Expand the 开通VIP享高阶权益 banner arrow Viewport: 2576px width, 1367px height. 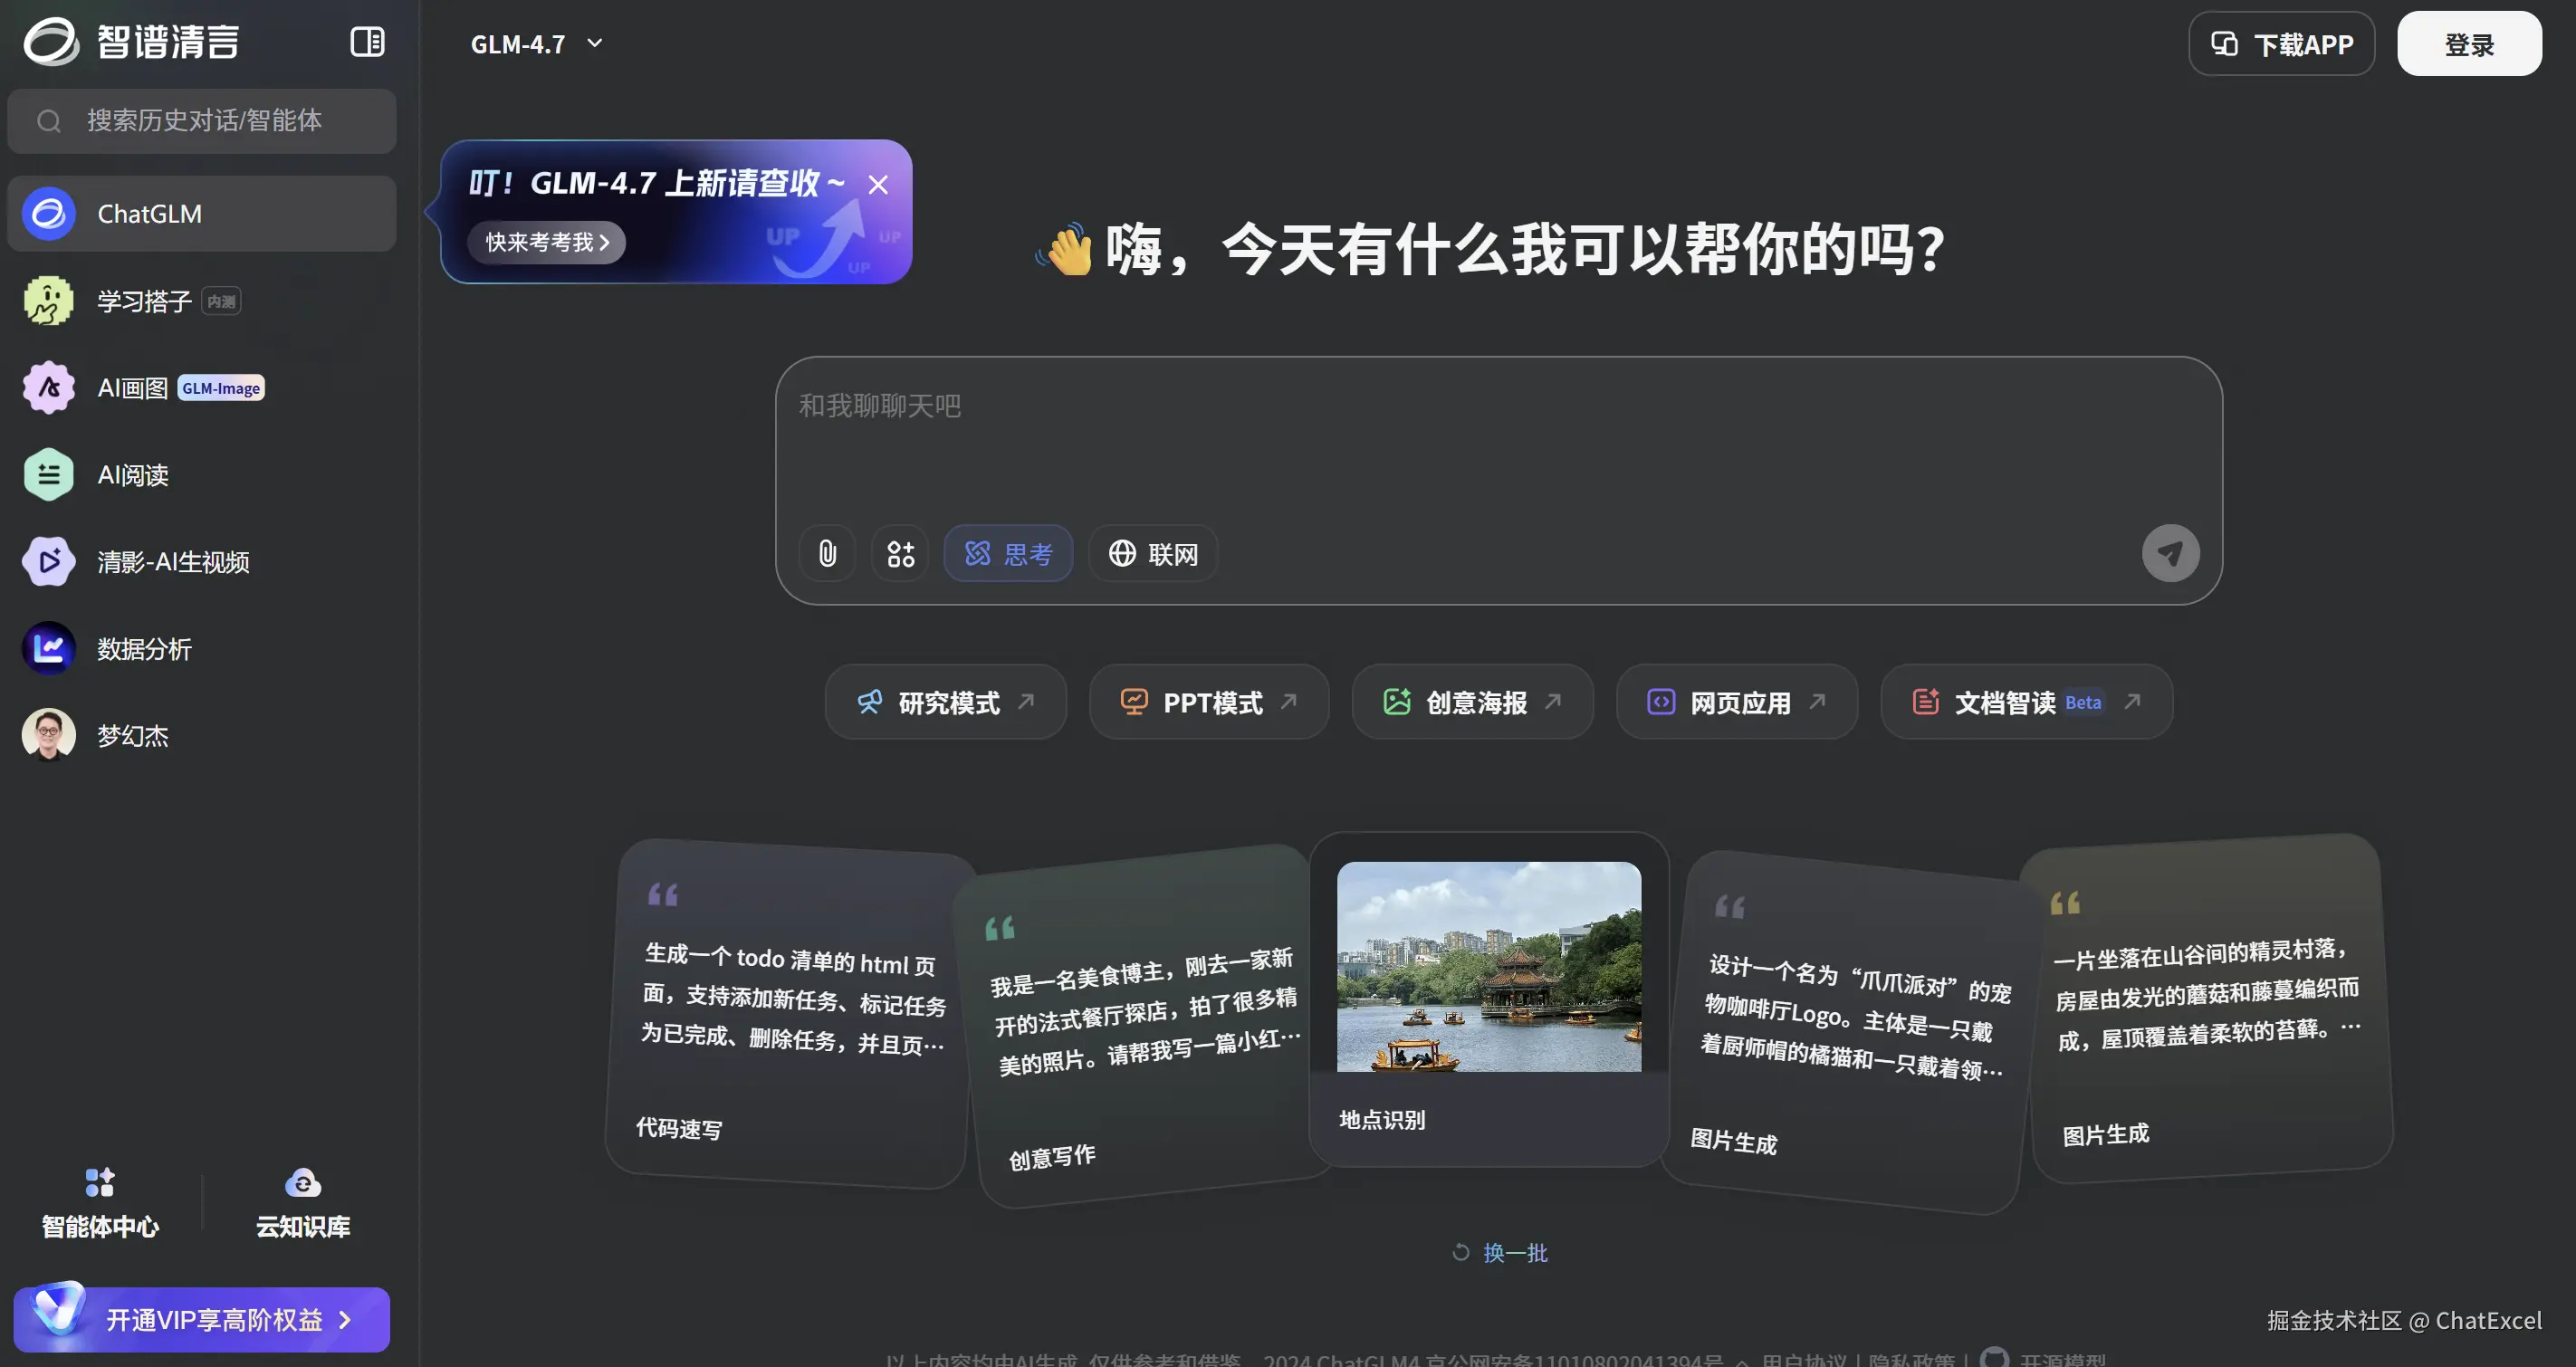[x=345, y=1320]
